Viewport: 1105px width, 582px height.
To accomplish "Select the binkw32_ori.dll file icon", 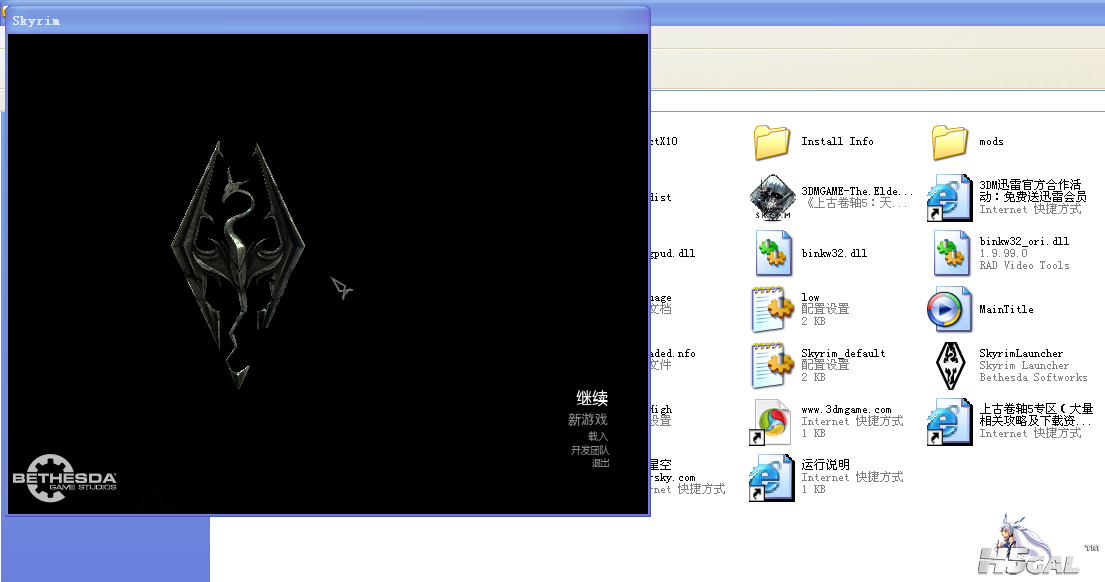I will click(x=951, y=253).
